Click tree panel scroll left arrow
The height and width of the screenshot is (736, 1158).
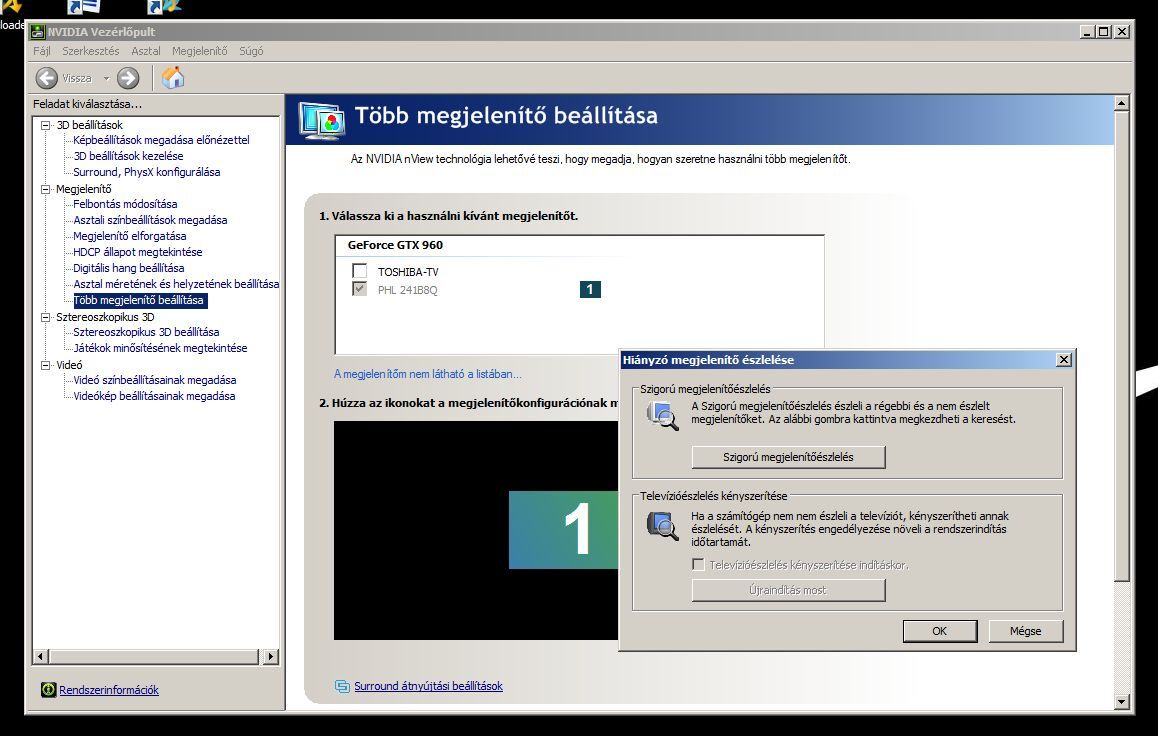point(41,656)
